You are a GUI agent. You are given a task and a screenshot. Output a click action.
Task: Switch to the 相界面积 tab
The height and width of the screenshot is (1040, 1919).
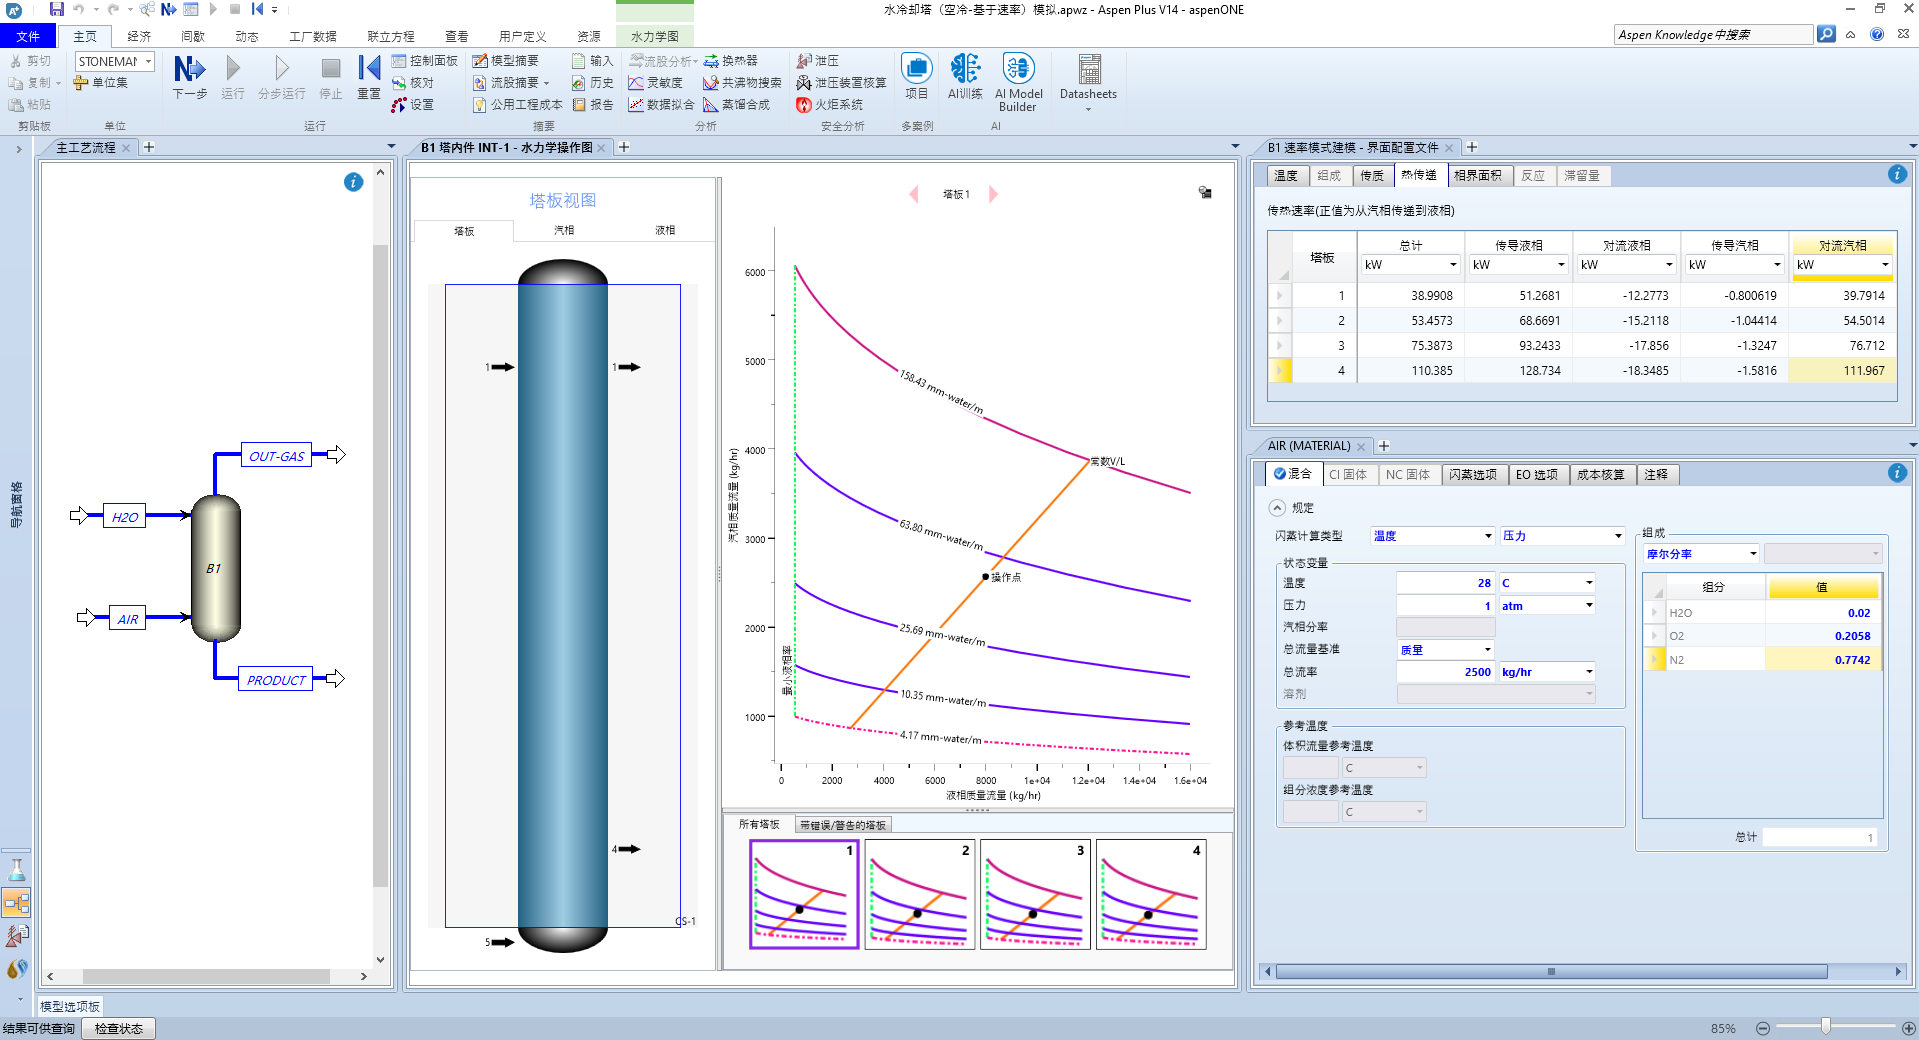(x=1477, y=176)
